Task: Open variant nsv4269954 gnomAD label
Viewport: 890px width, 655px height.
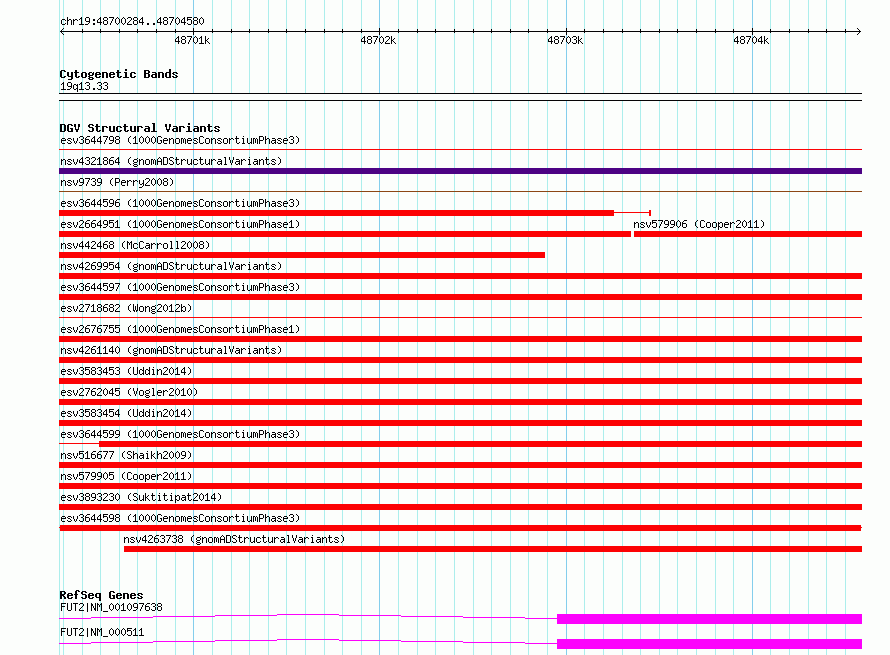Action: pyautogui.click(x=171, y=266)
